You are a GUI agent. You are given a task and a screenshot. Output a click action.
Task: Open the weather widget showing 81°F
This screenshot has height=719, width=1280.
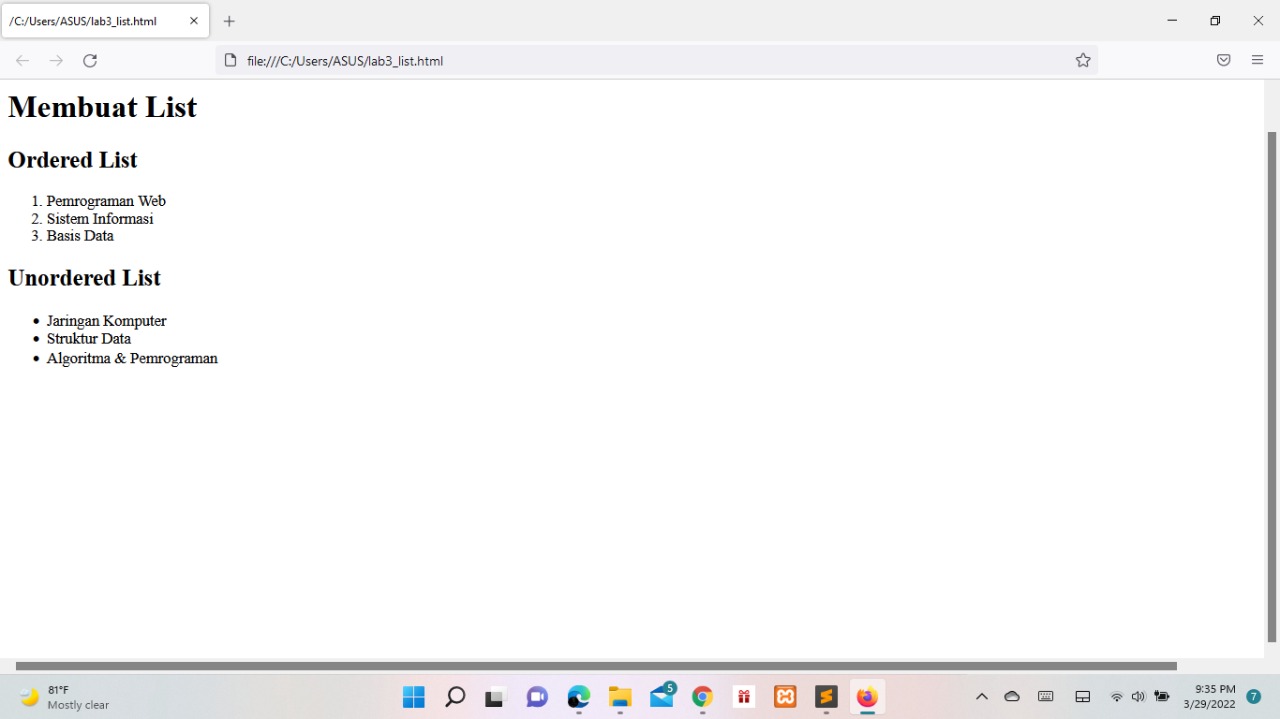pyautogui.click(x=65, y=697)
